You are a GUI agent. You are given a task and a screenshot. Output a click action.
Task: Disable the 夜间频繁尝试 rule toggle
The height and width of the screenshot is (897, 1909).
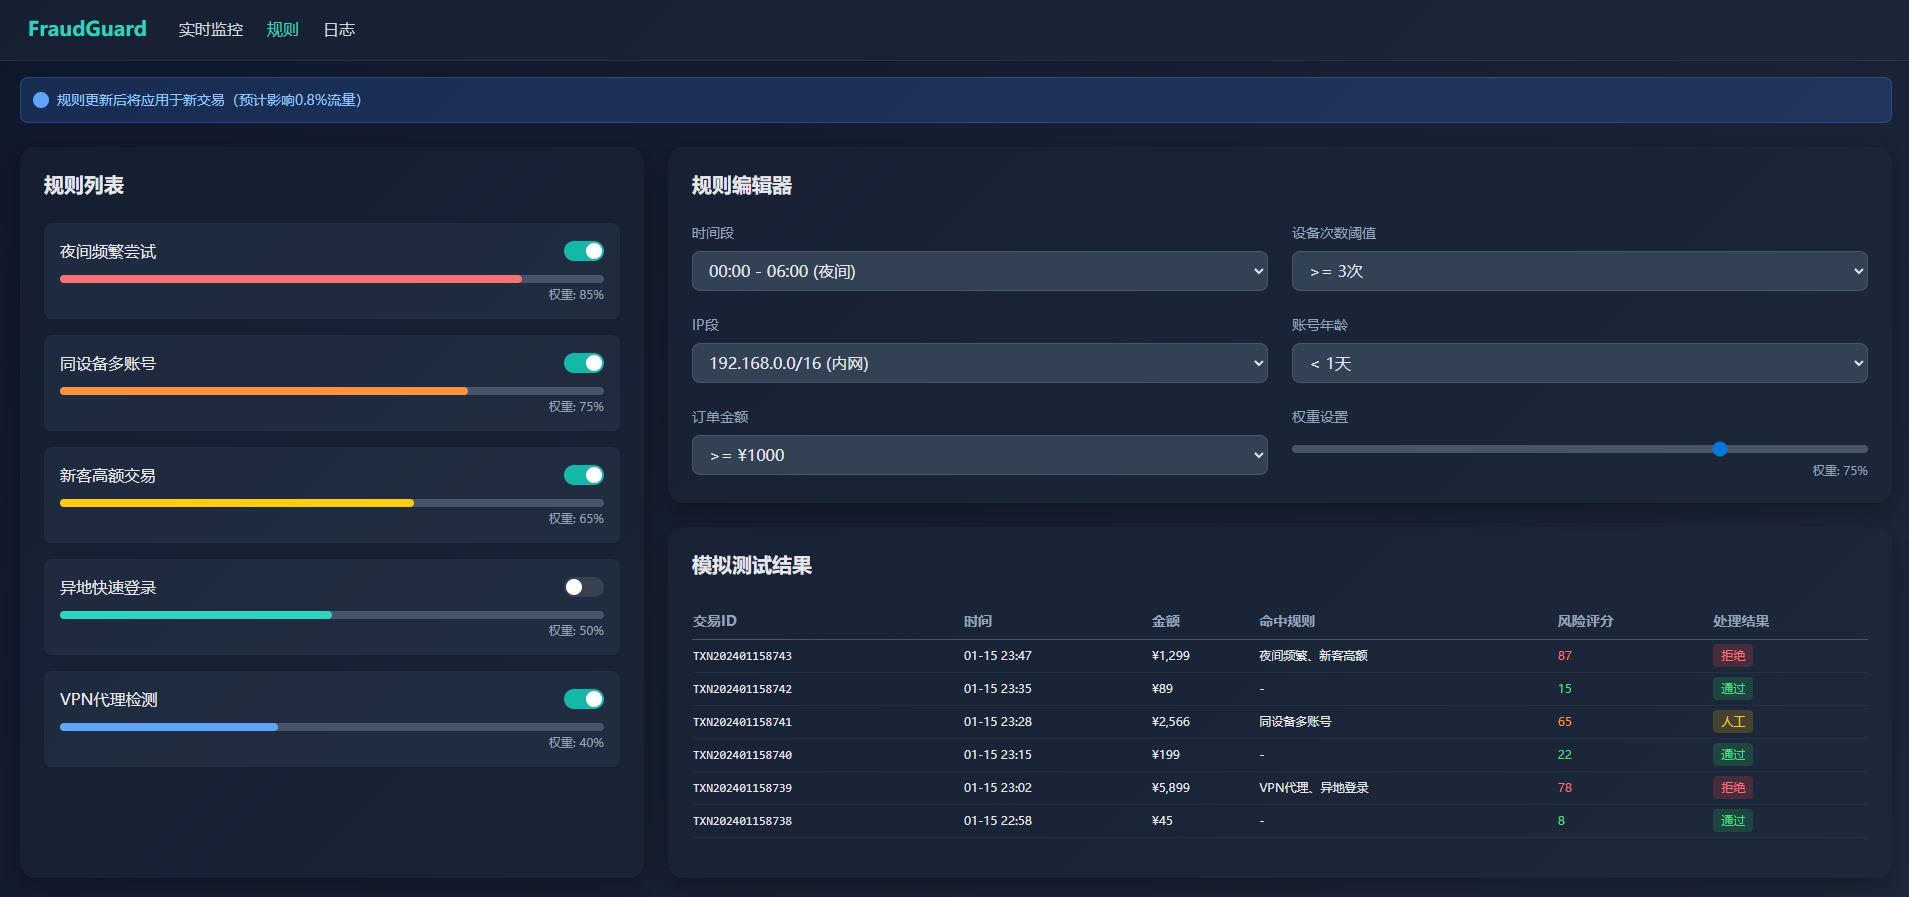click(584, 251)
